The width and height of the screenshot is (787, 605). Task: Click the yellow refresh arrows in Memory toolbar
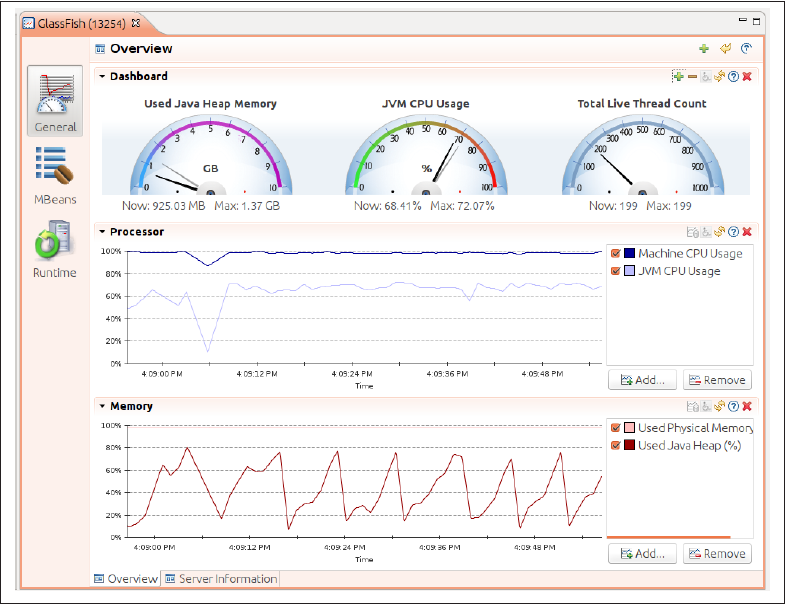720,406
